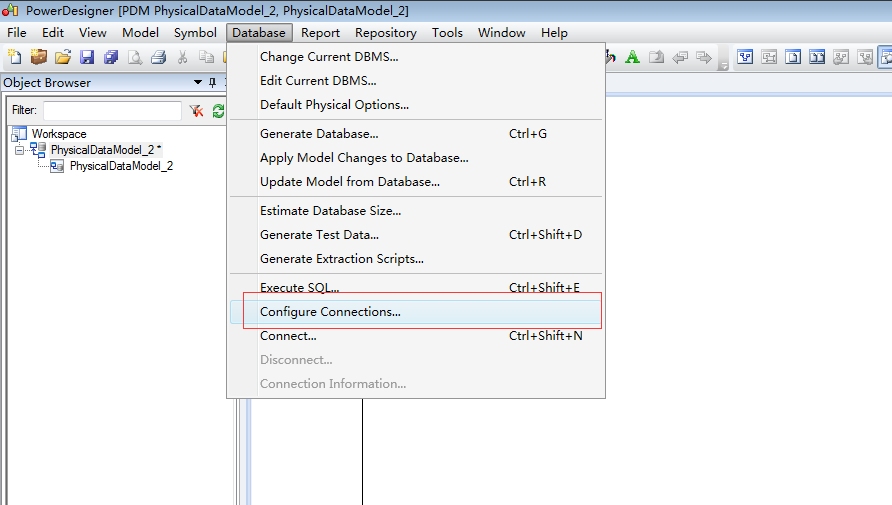Click the grayed linked-boxes window toolbar icon
The width and height of the screenshot is (892, 505).
769,57
